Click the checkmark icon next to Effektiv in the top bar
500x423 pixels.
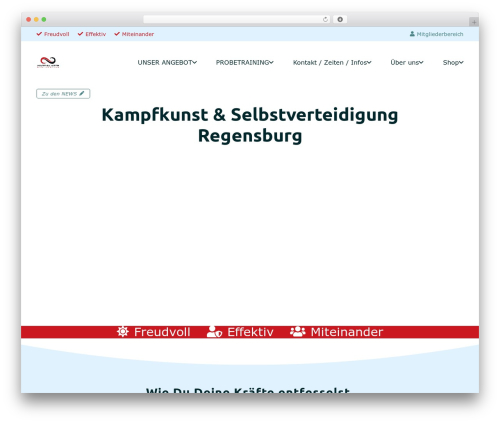coord(80,34)
